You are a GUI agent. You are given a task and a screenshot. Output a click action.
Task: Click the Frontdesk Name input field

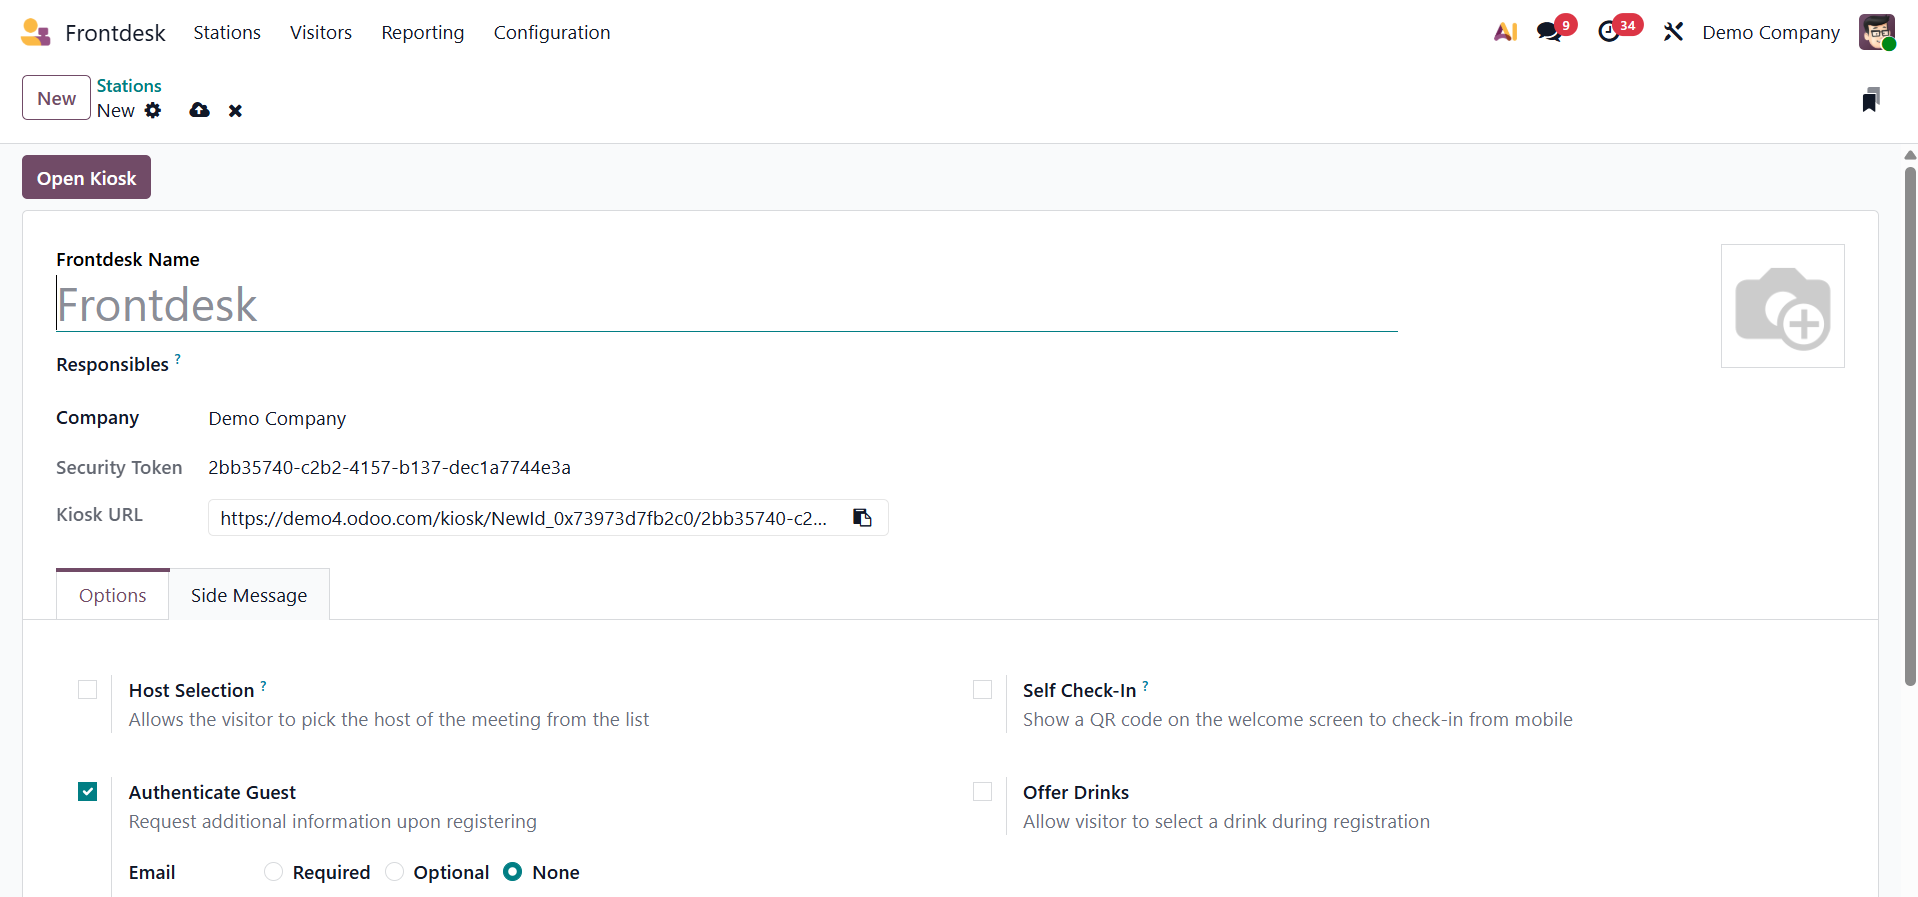point(726,305)
